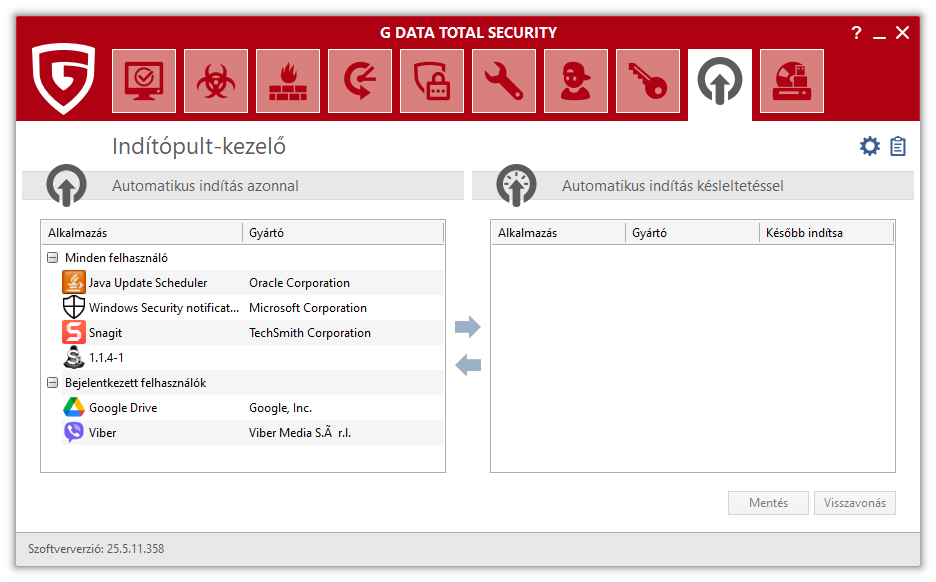Move selected app to delayed start arrow
This screenshot has width=936, height=582.
pyautogui.click(x=467, y=327)
